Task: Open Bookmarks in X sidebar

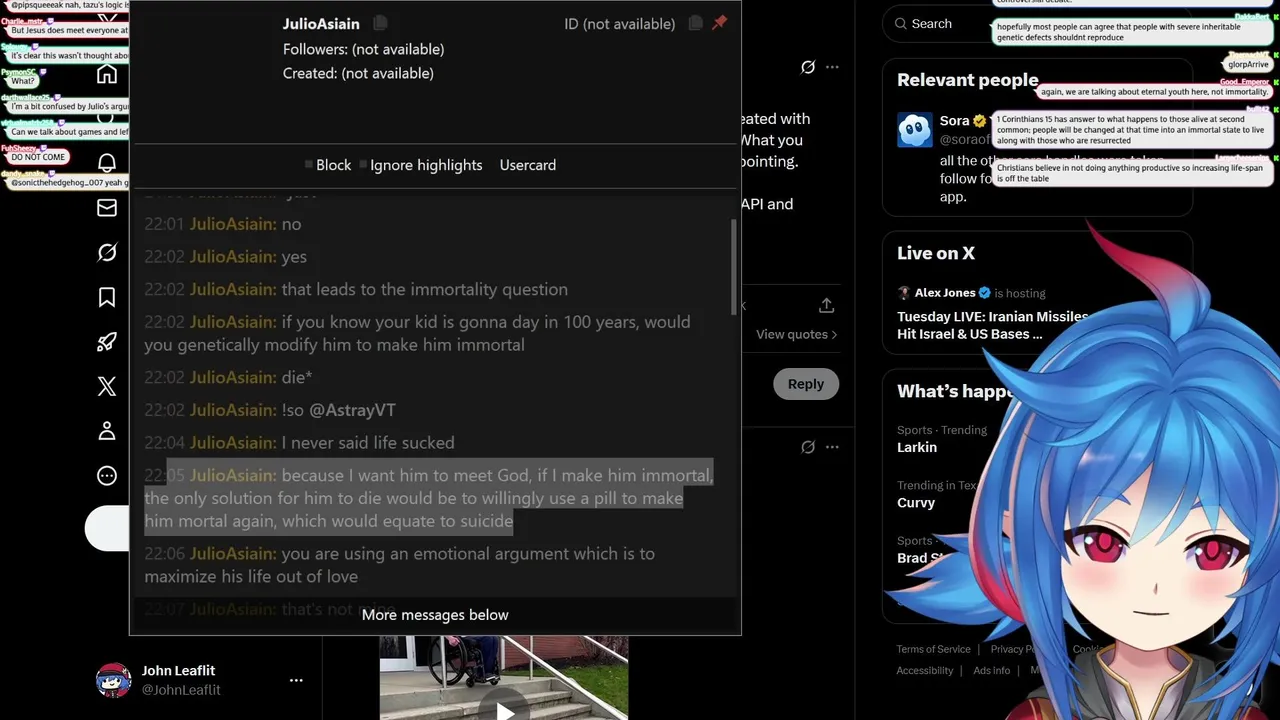Action: click(107, 297)
